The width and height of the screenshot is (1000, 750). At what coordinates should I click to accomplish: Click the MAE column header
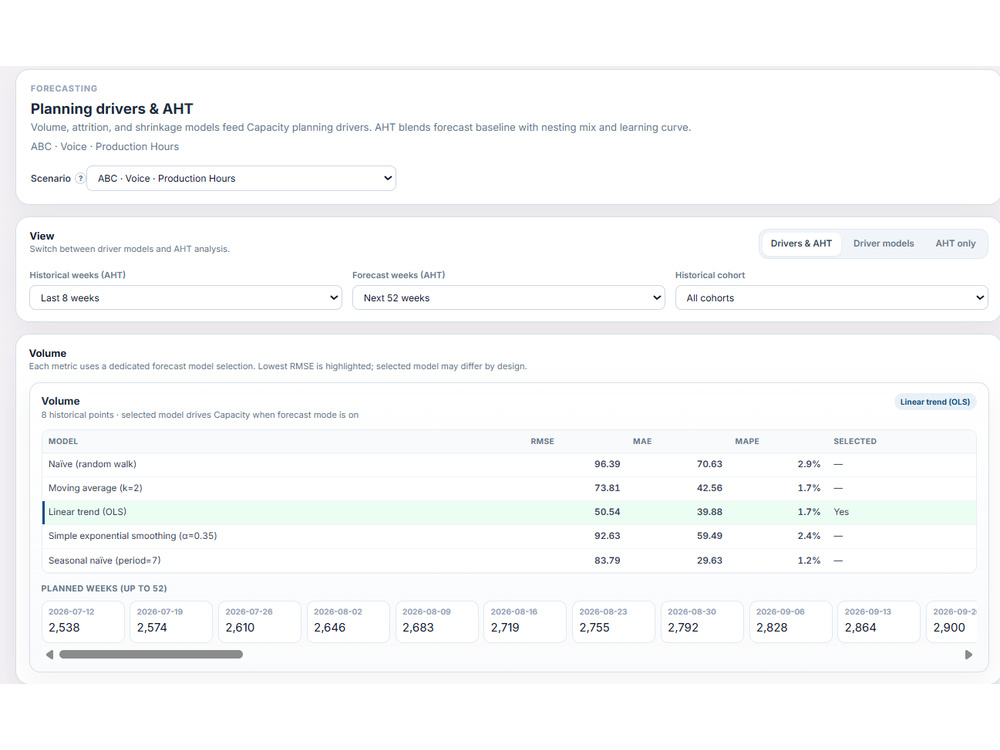[x=642, y=441]
